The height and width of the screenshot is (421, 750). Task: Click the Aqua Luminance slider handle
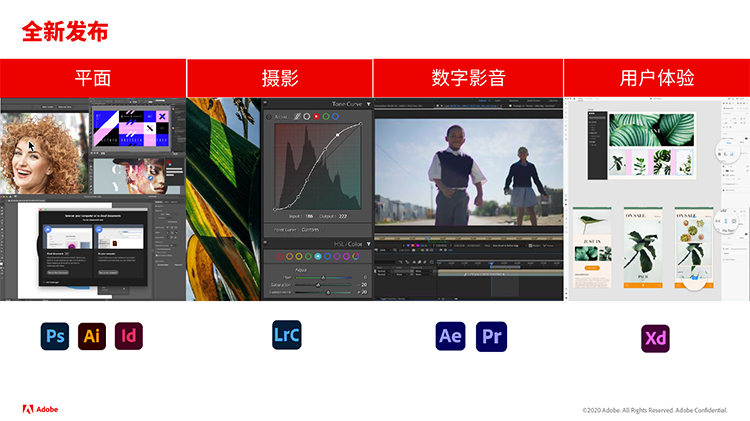point(328,292)
